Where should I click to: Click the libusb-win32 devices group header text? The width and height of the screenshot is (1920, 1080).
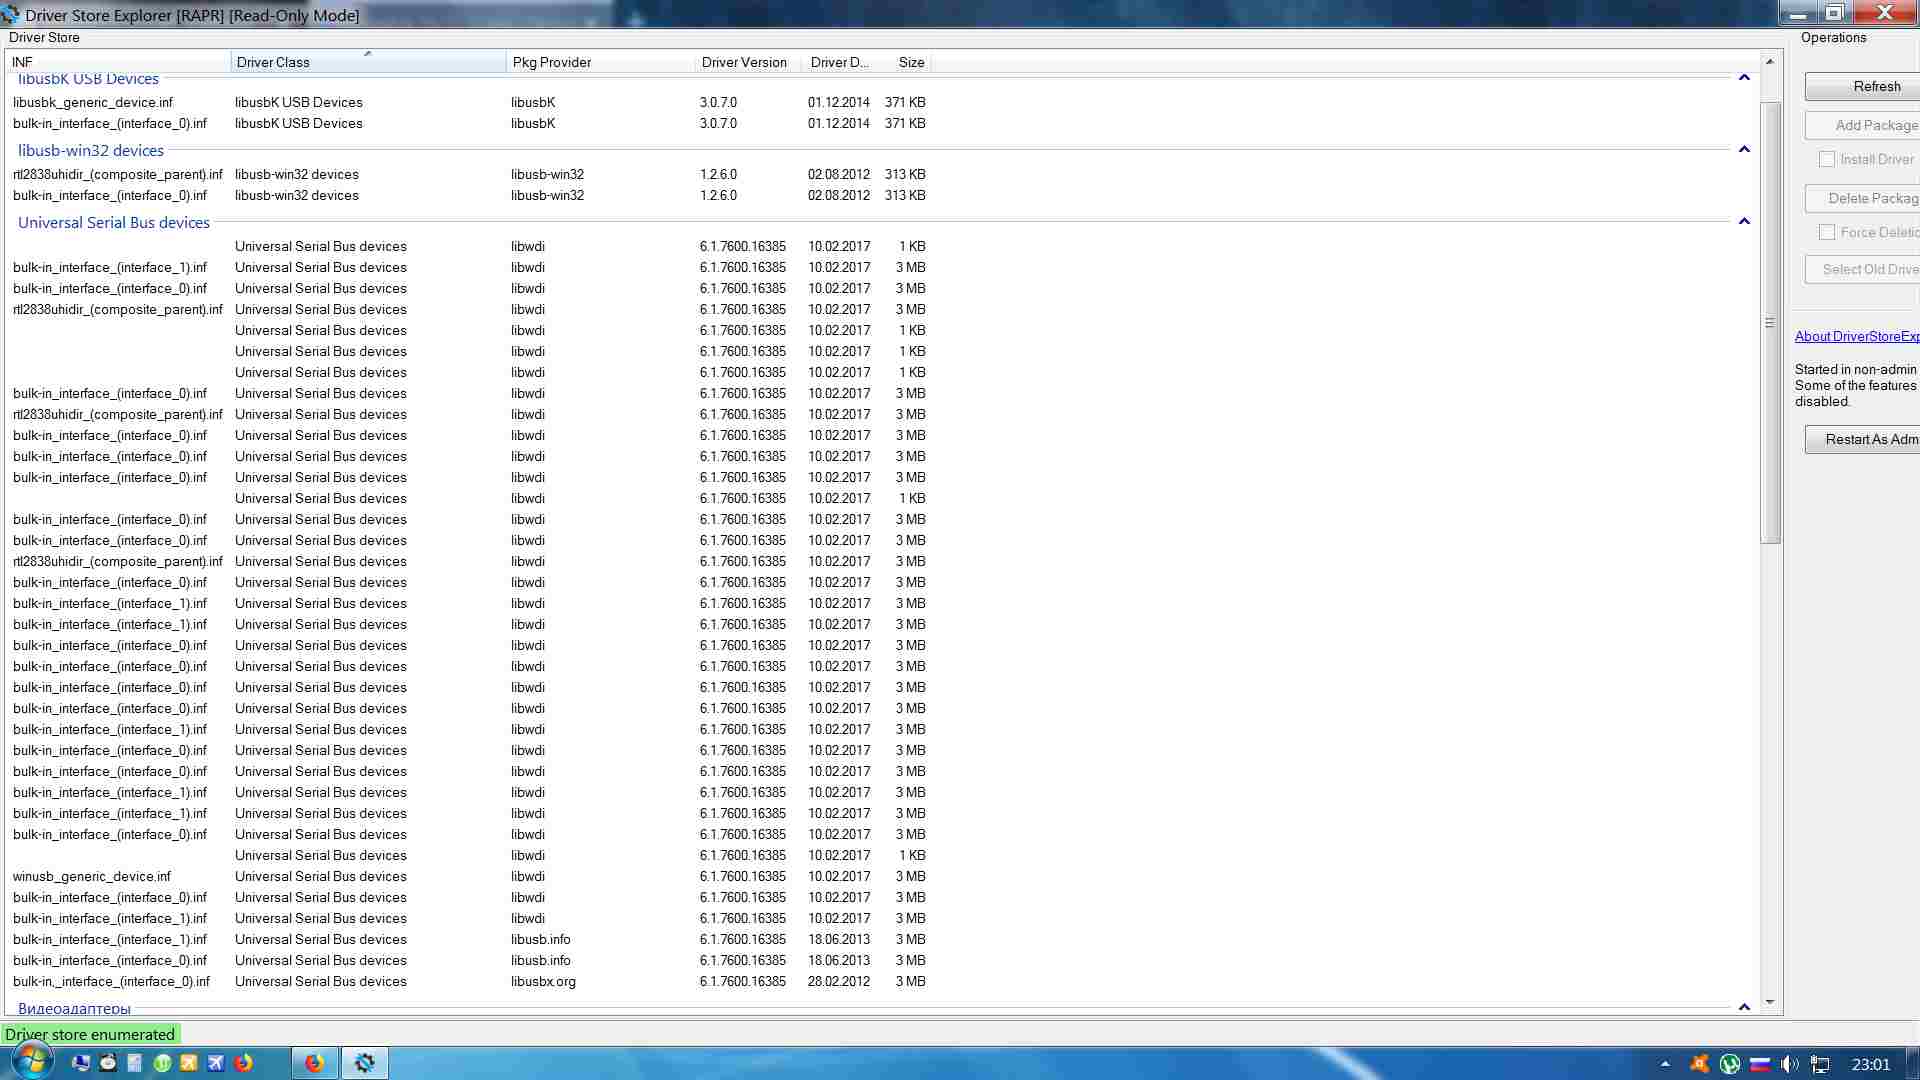pos(91,150)
